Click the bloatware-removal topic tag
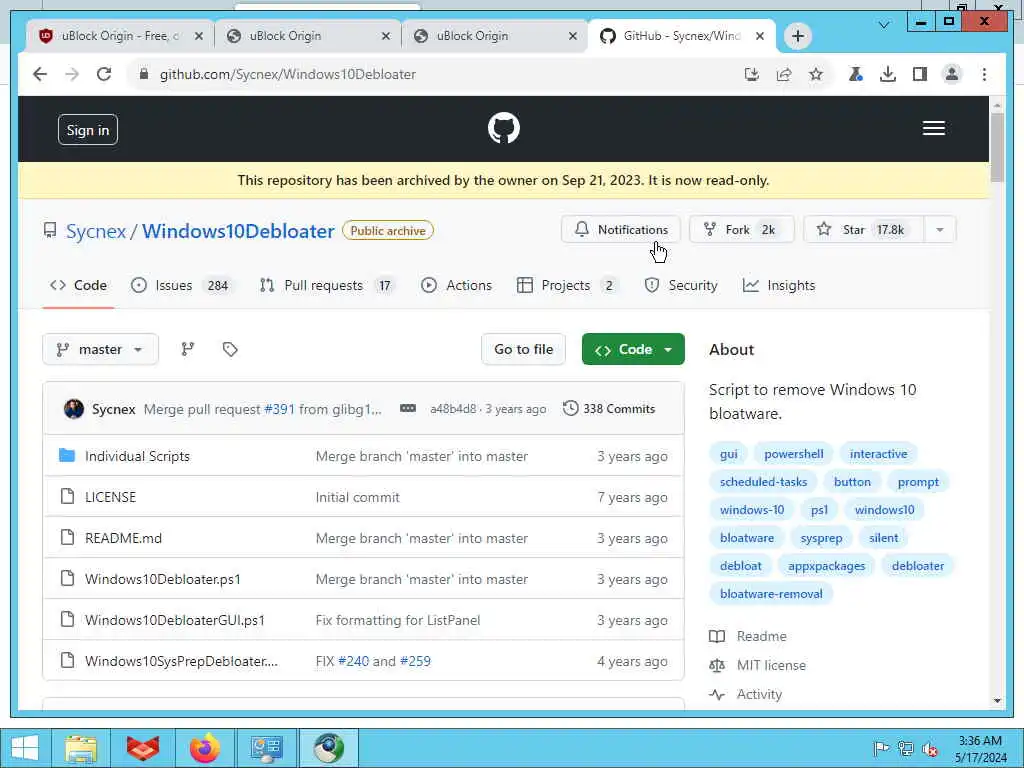The width and height of the screenshot is (1024, 768). pos(771,594)
